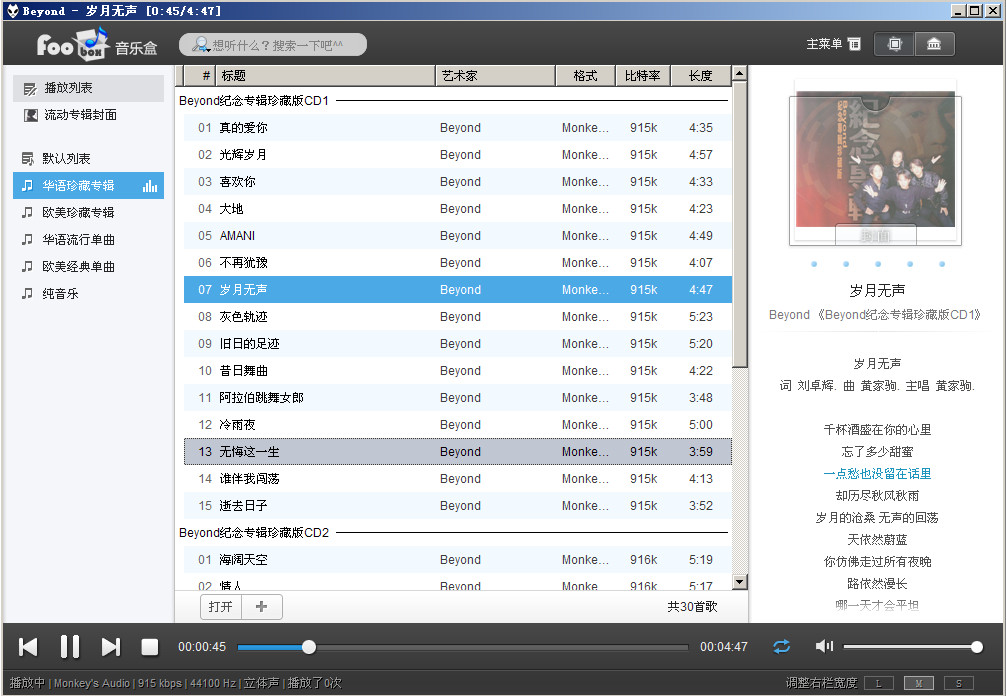1006x696 pixels.
Task: Pause the current song
Action: (70, 647)
